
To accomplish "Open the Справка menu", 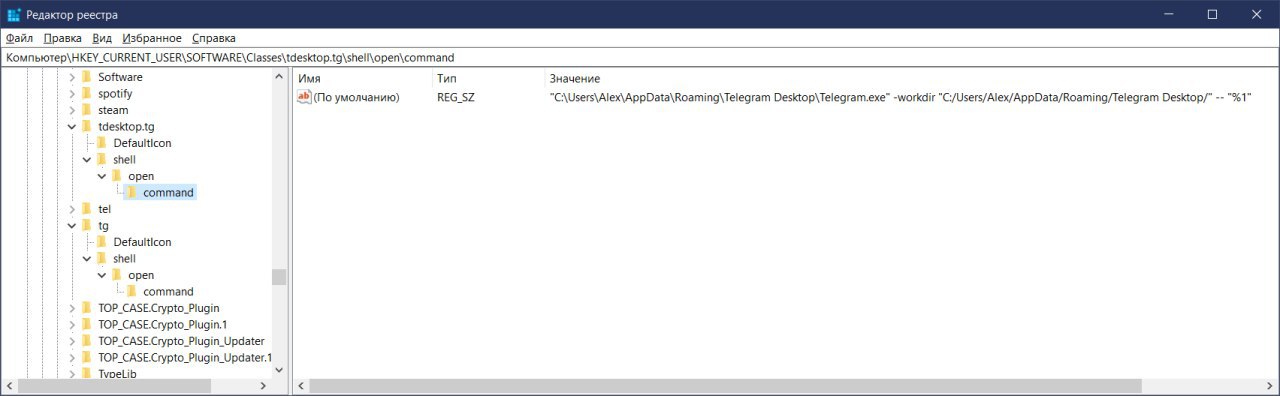I will coord(213,38).
